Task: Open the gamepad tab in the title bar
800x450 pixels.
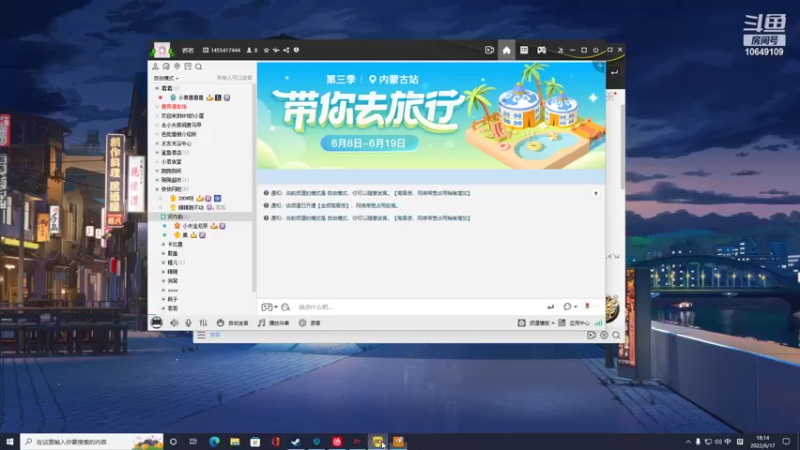Action: tap(541, 50)
